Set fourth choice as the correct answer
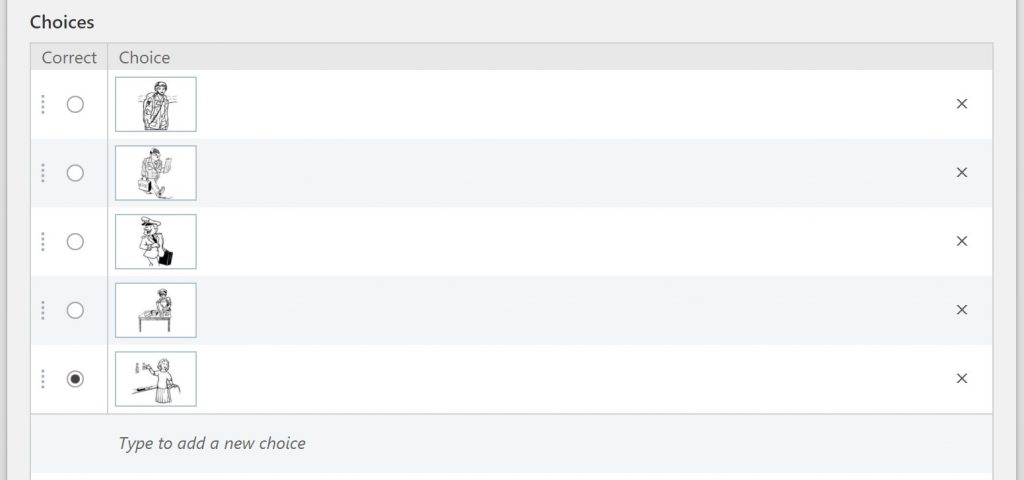Screen dimensions: 1024x480 [x=75, y=310]
